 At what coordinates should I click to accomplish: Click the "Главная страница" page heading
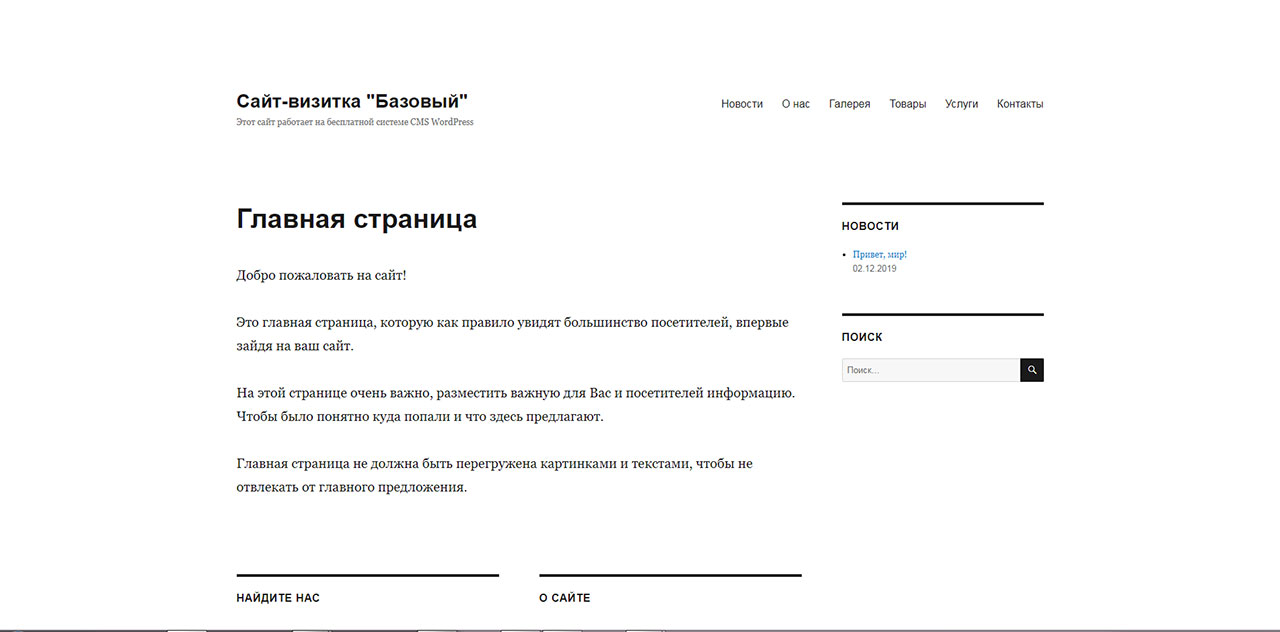coord(356,219)
